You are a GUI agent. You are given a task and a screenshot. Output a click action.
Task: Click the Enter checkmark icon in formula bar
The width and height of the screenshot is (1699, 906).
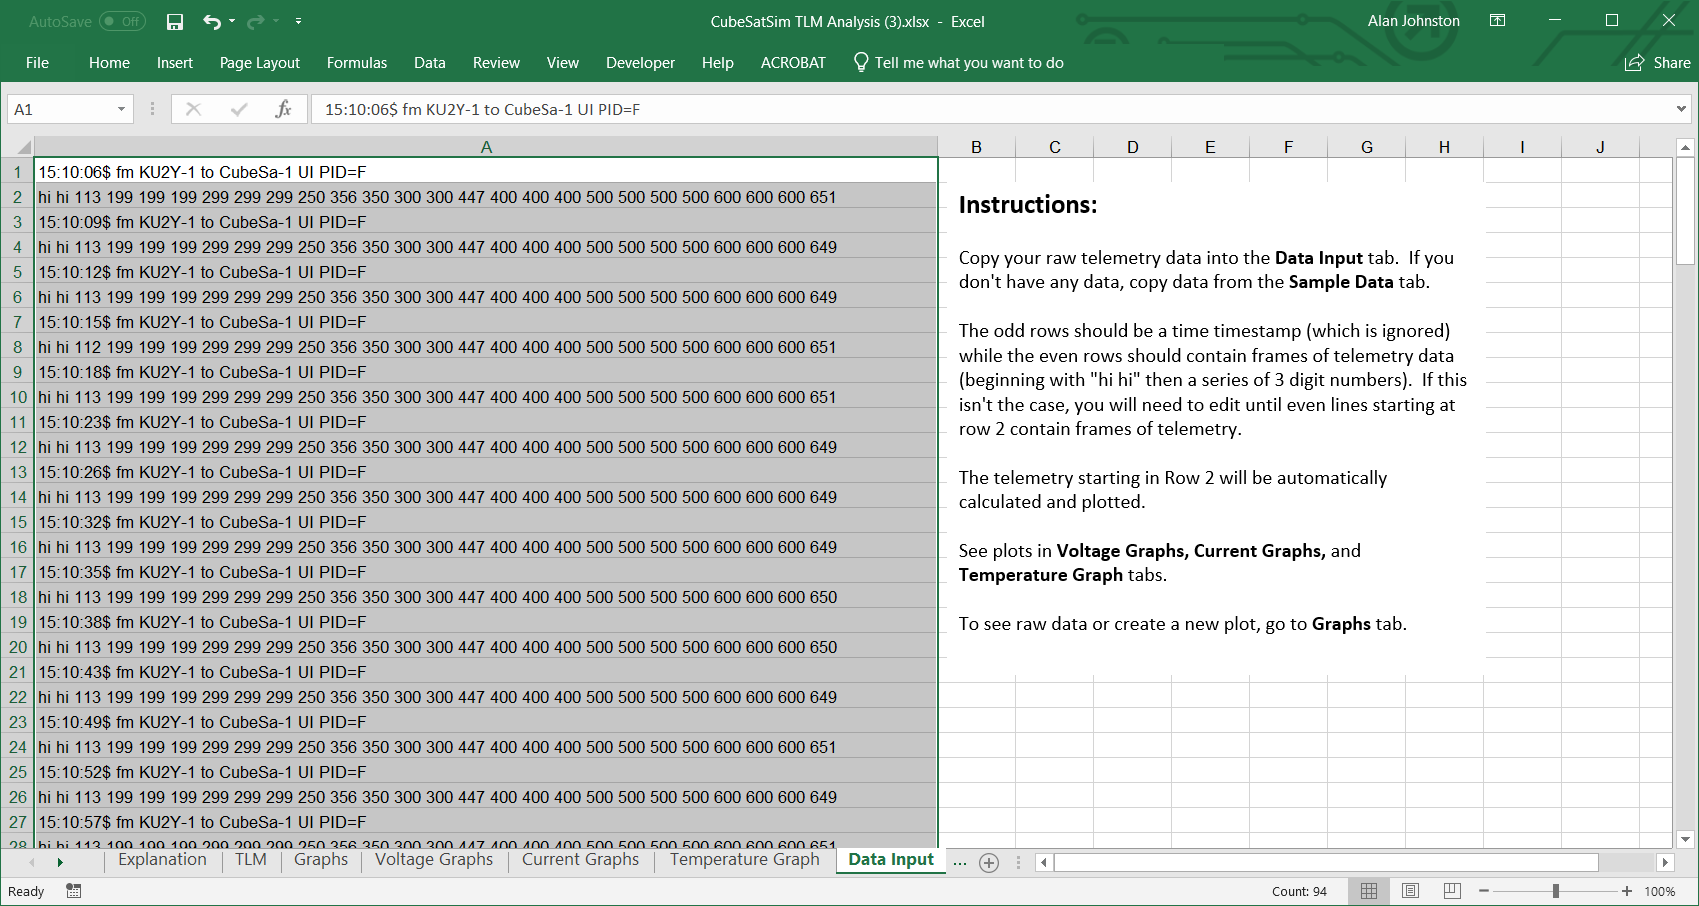pos(239,109)
